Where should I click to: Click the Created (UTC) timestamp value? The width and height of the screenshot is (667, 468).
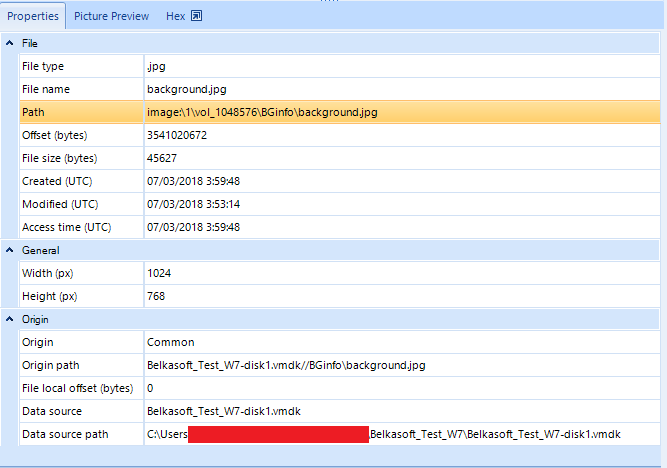193,181
